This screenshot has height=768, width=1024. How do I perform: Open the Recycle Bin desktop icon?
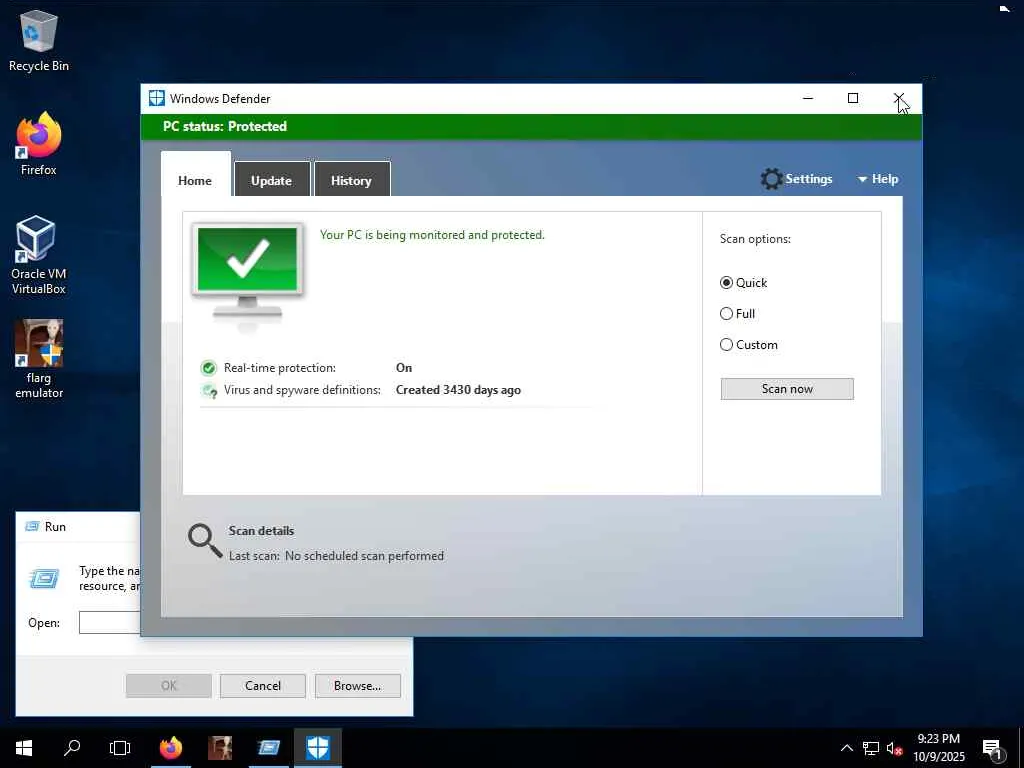pyautogui.click(x=39, y=40)
